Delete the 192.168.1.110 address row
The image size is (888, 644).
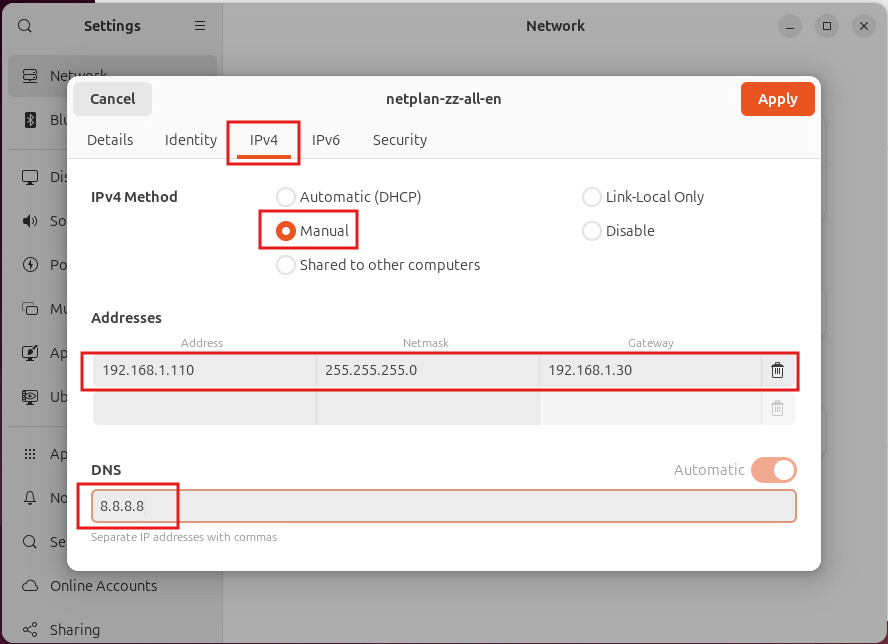click(778, 370)
